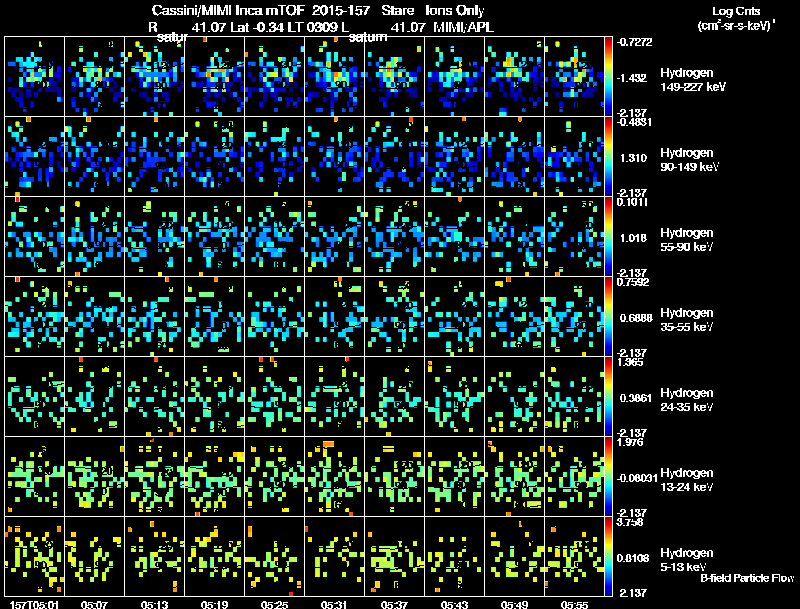
Task: Click the 'B-field Particle Flow' caption
Action: (747, 578)
